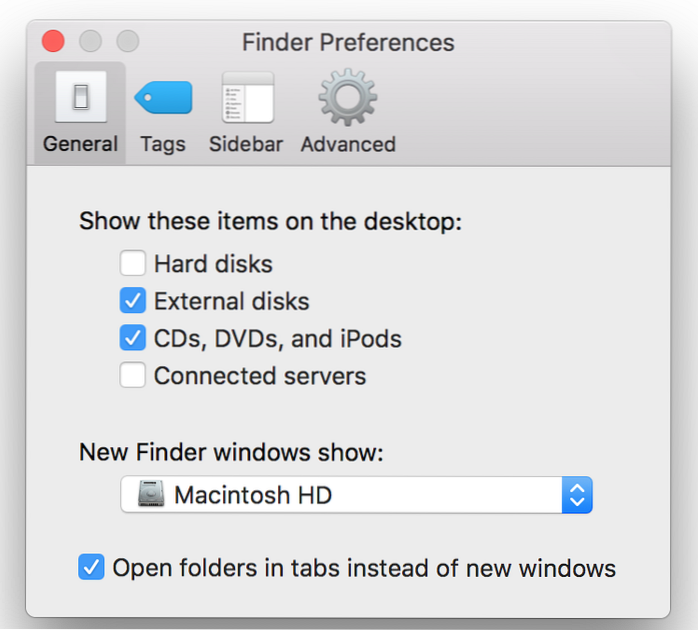Disable the CDs, DVDs, and iPods checkbox
The image size is (698, 630).
[133, 339]
